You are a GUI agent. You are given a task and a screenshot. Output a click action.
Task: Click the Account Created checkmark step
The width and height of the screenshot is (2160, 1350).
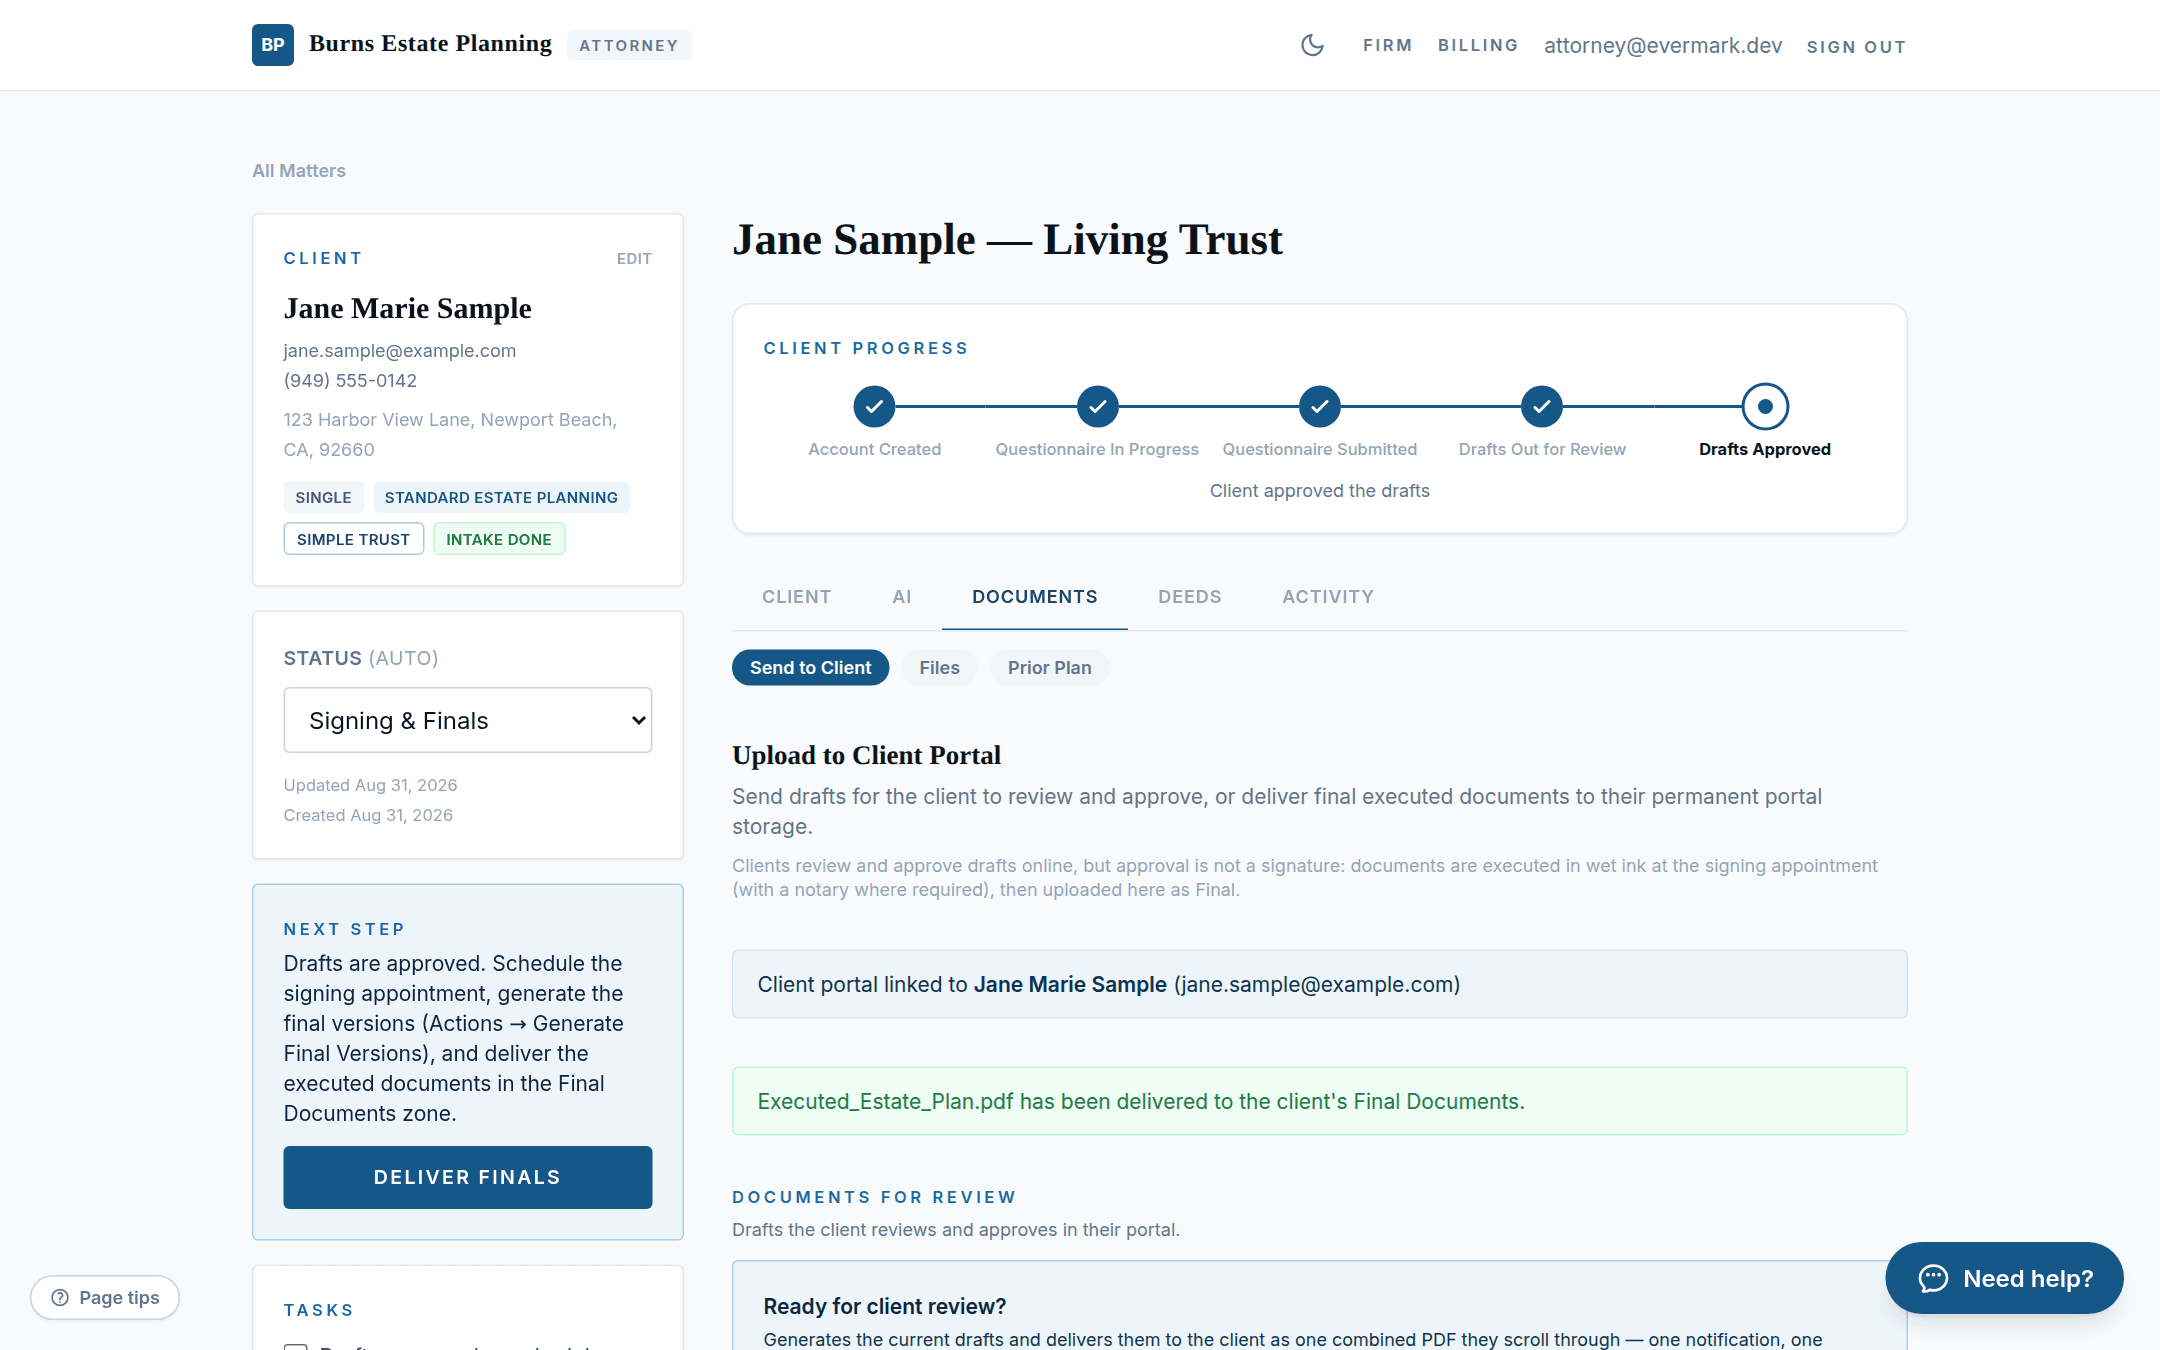click(x=874, y=406)
